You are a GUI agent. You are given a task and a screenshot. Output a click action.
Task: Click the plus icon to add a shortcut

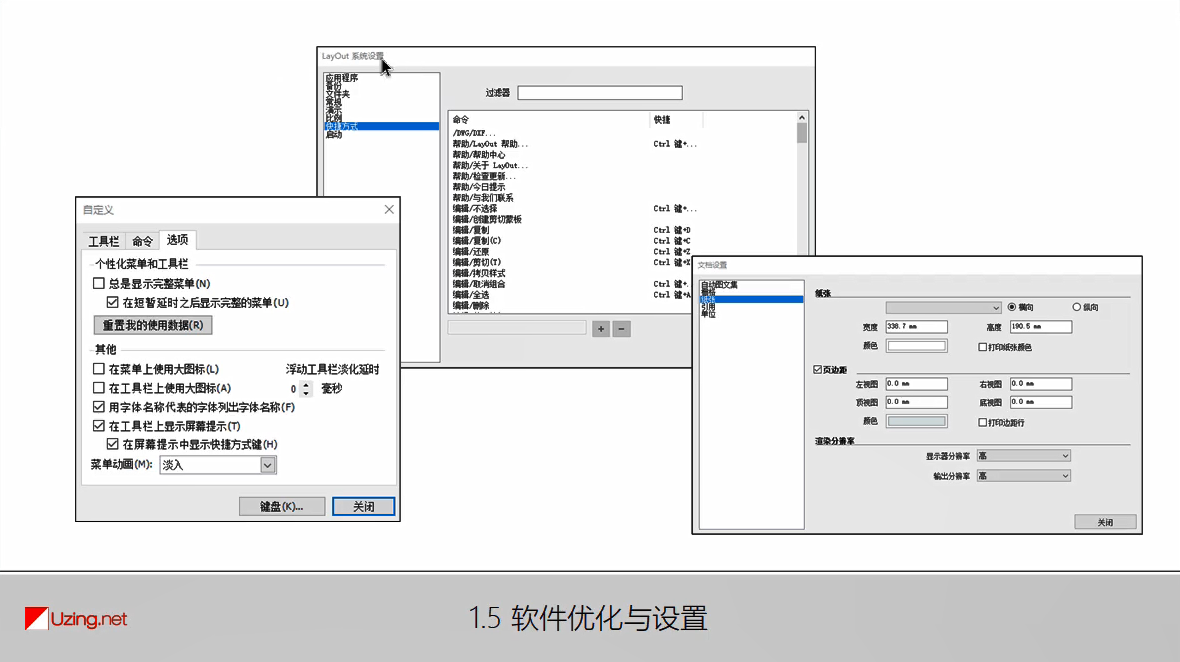[601, 328]
